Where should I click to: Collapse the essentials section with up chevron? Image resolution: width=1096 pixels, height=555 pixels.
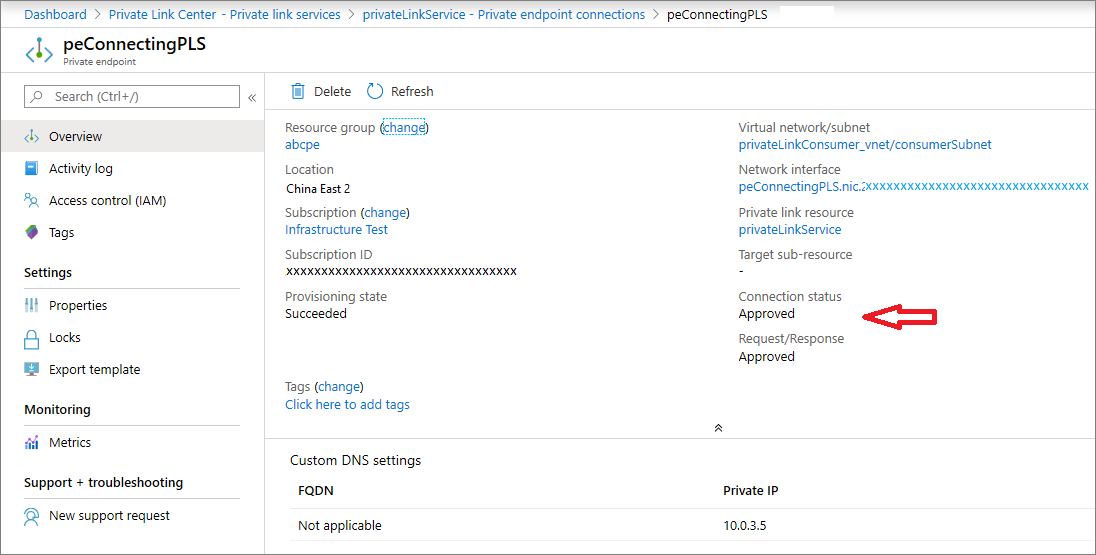(x=718, y=428)
